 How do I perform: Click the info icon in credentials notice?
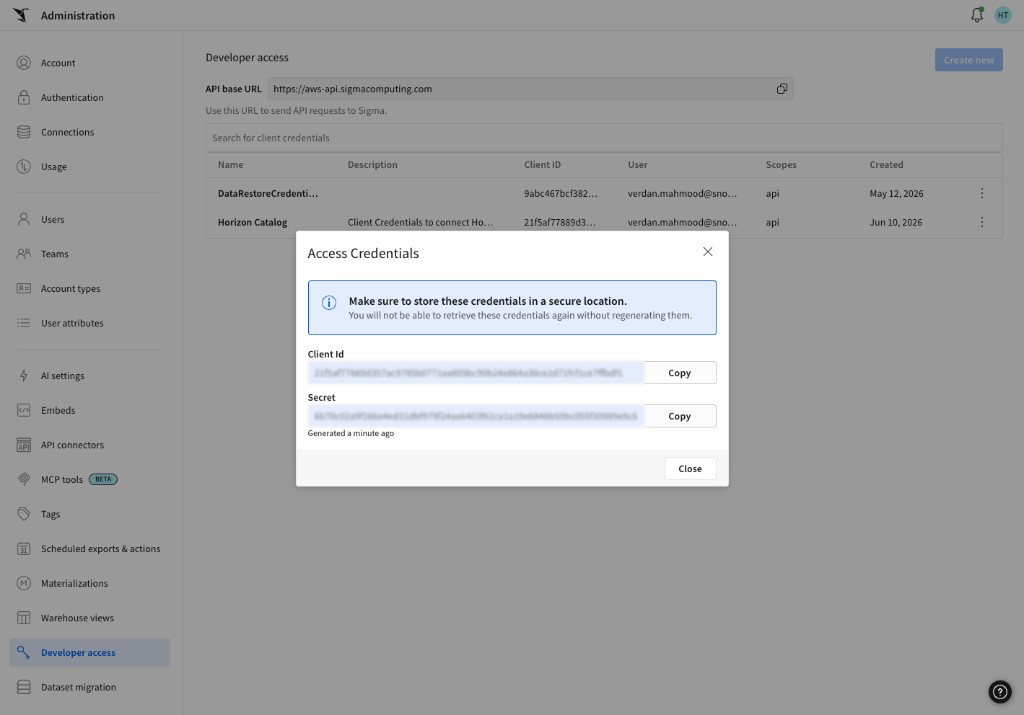pyautogui.click(x=329, y=302)
